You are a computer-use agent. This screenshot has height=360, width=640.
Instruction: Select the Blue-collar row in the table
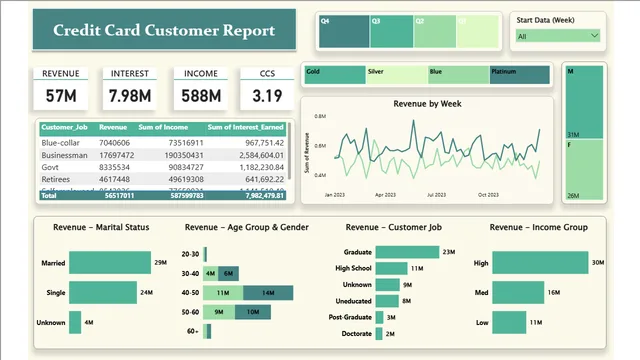(x=163, y=143)
